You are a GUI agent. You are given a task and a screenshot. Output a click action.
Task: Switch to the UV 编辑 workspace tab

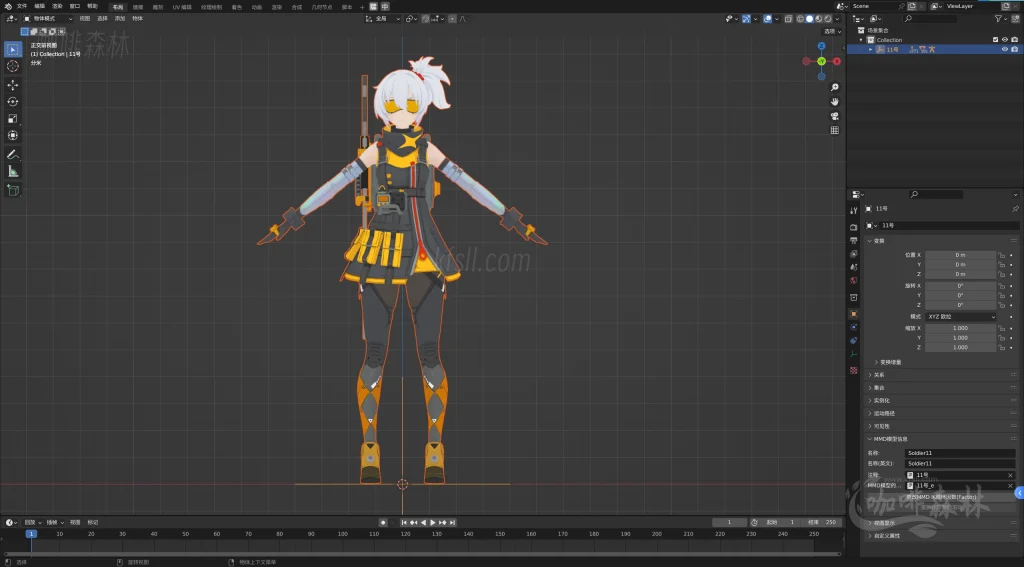pos(182,7)
